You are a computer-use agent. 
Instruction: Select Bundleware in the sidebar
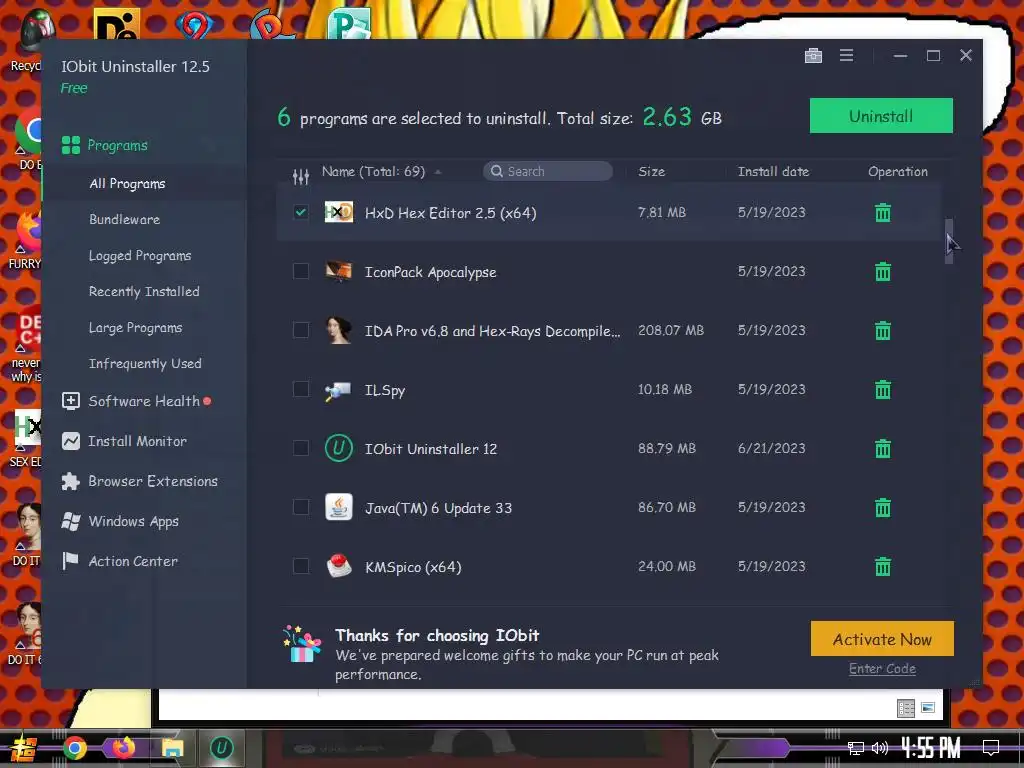tap(125, 219)
